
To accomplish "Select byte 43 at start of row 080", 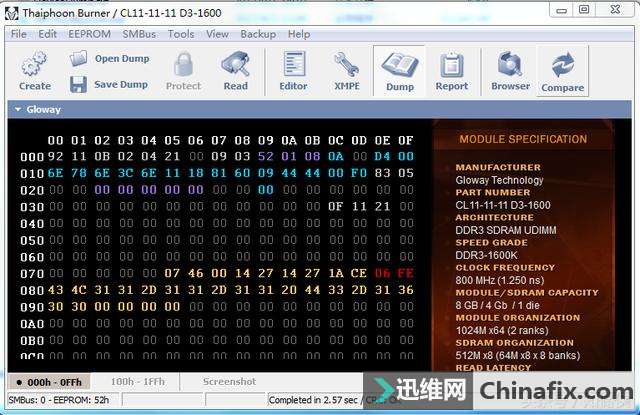I will click(x=56, y=290).
